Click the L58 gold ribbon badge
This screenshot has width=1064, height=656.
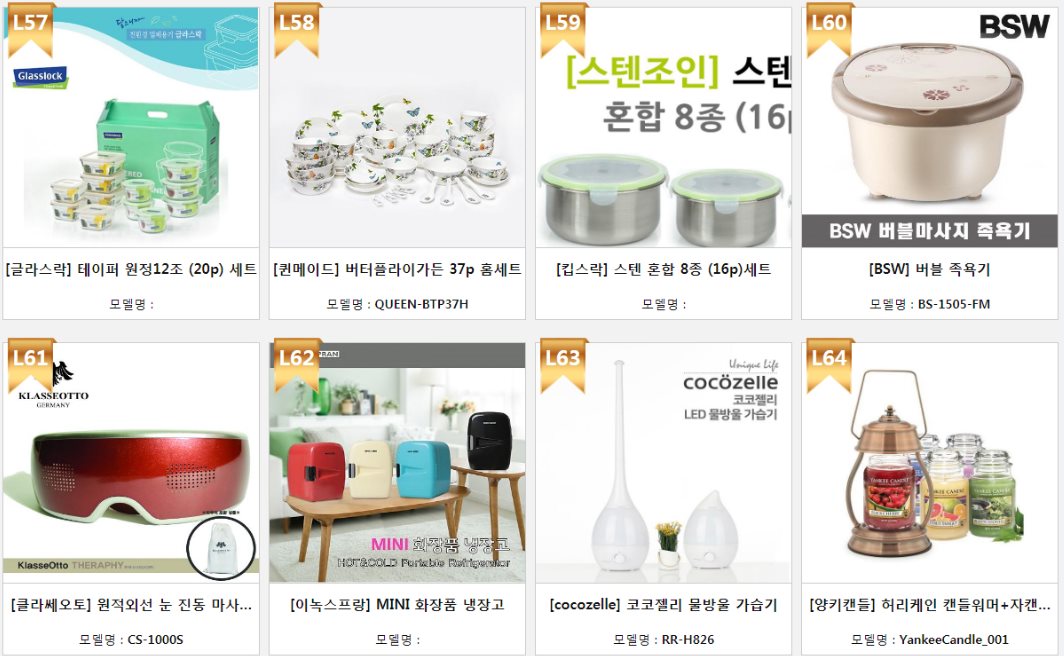tap(297, 29)
